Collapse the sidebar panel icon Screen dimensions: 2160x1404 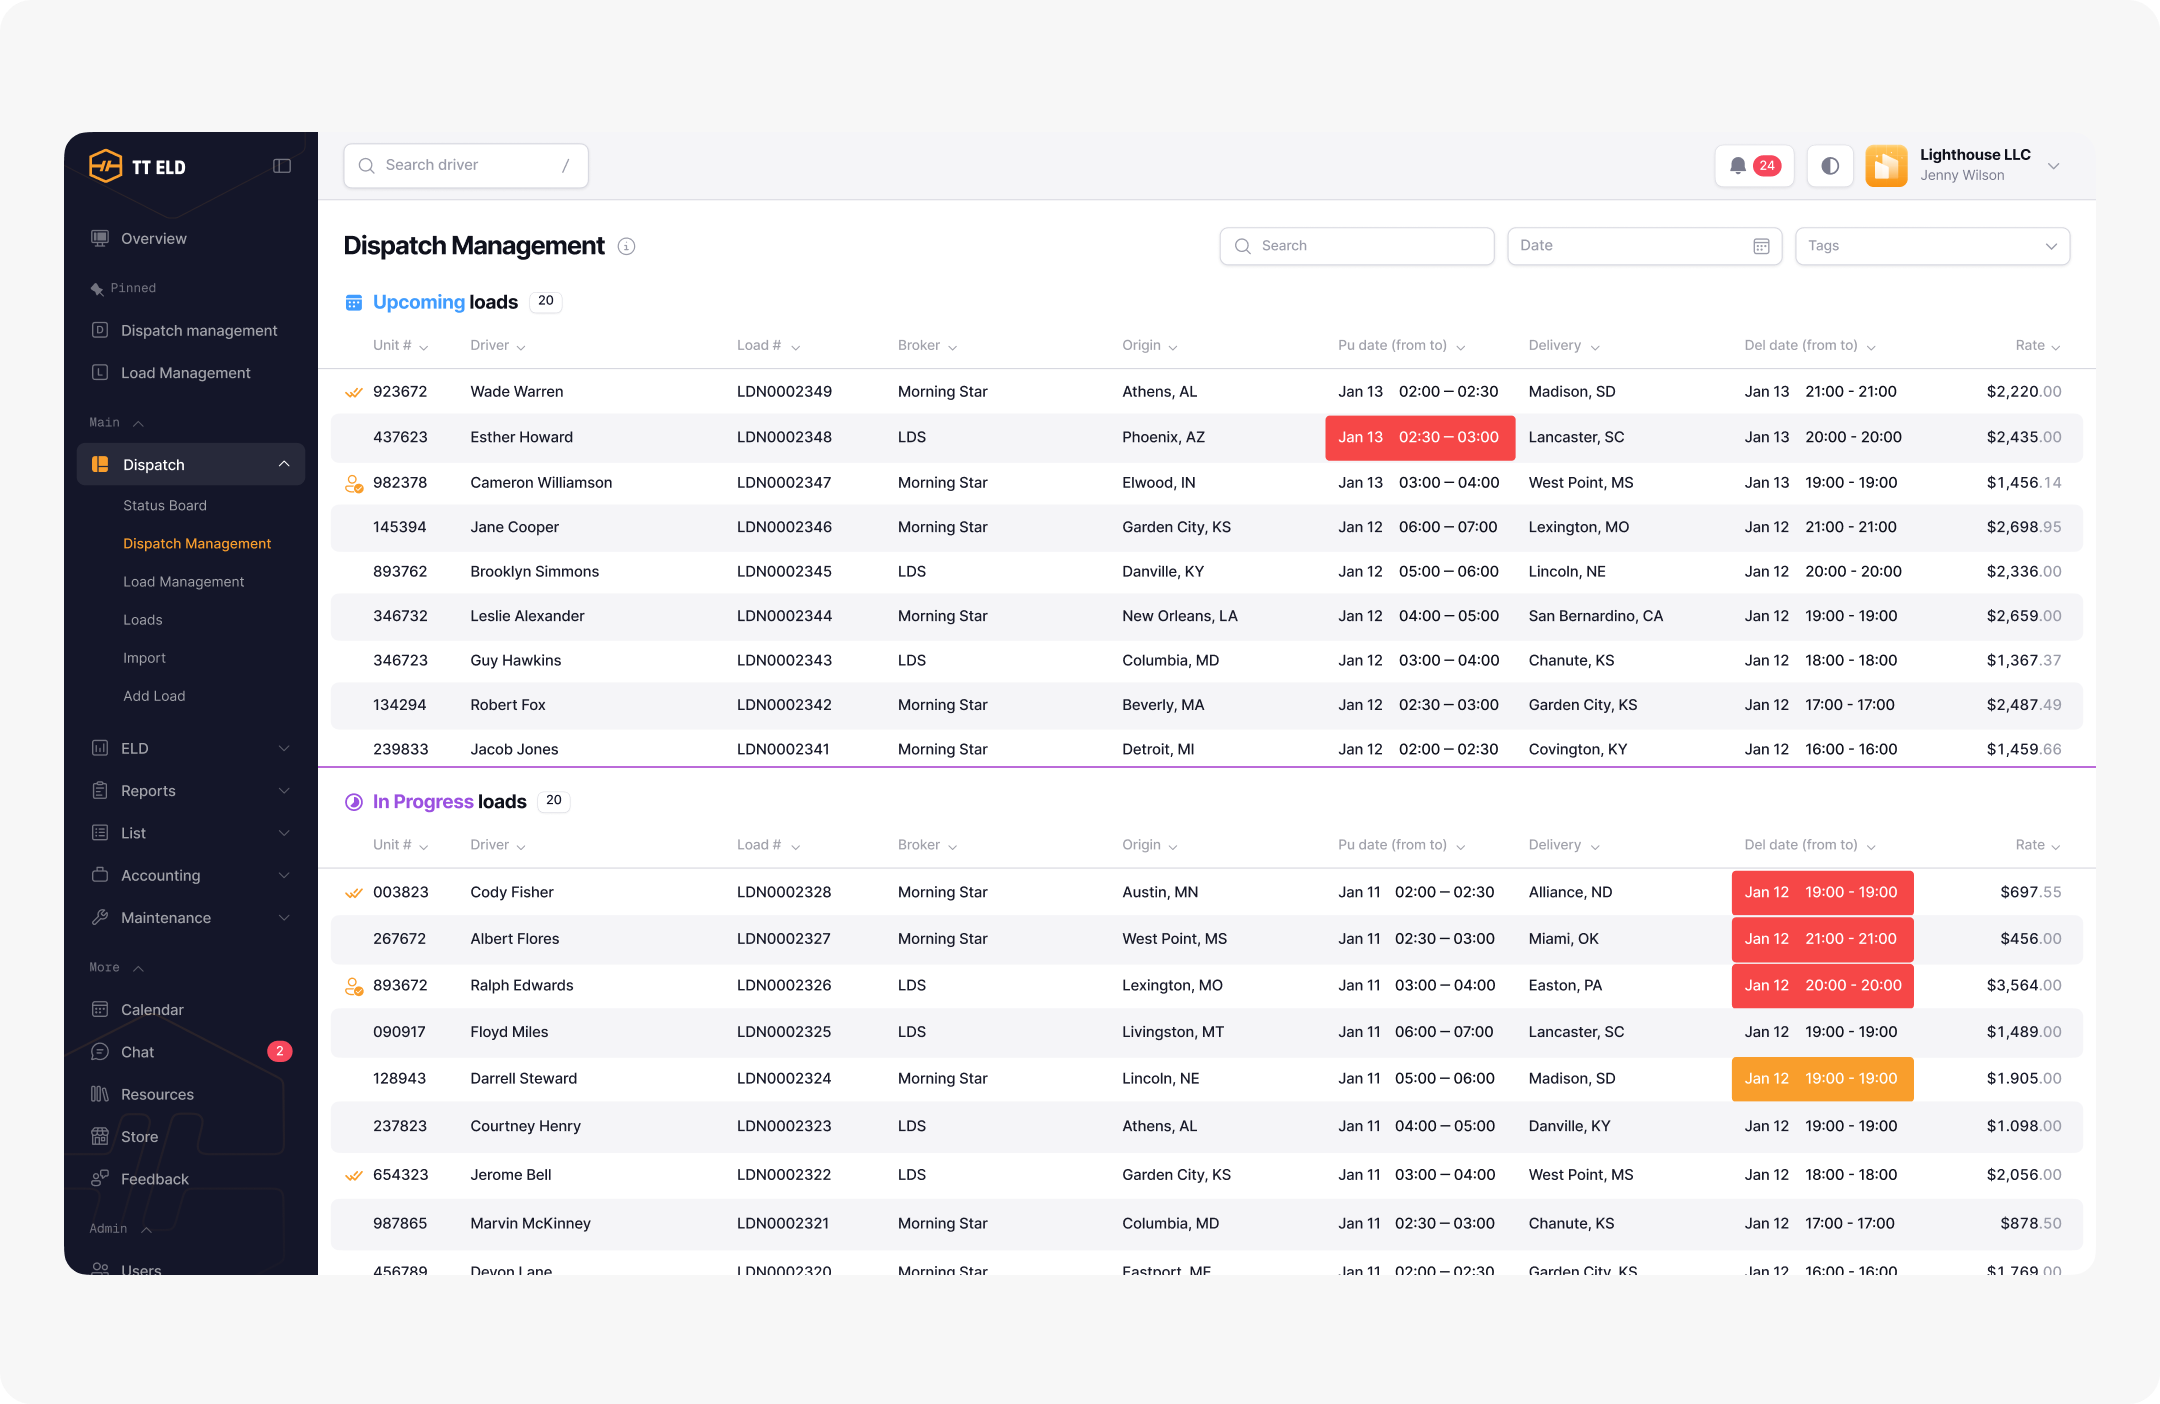282,166
